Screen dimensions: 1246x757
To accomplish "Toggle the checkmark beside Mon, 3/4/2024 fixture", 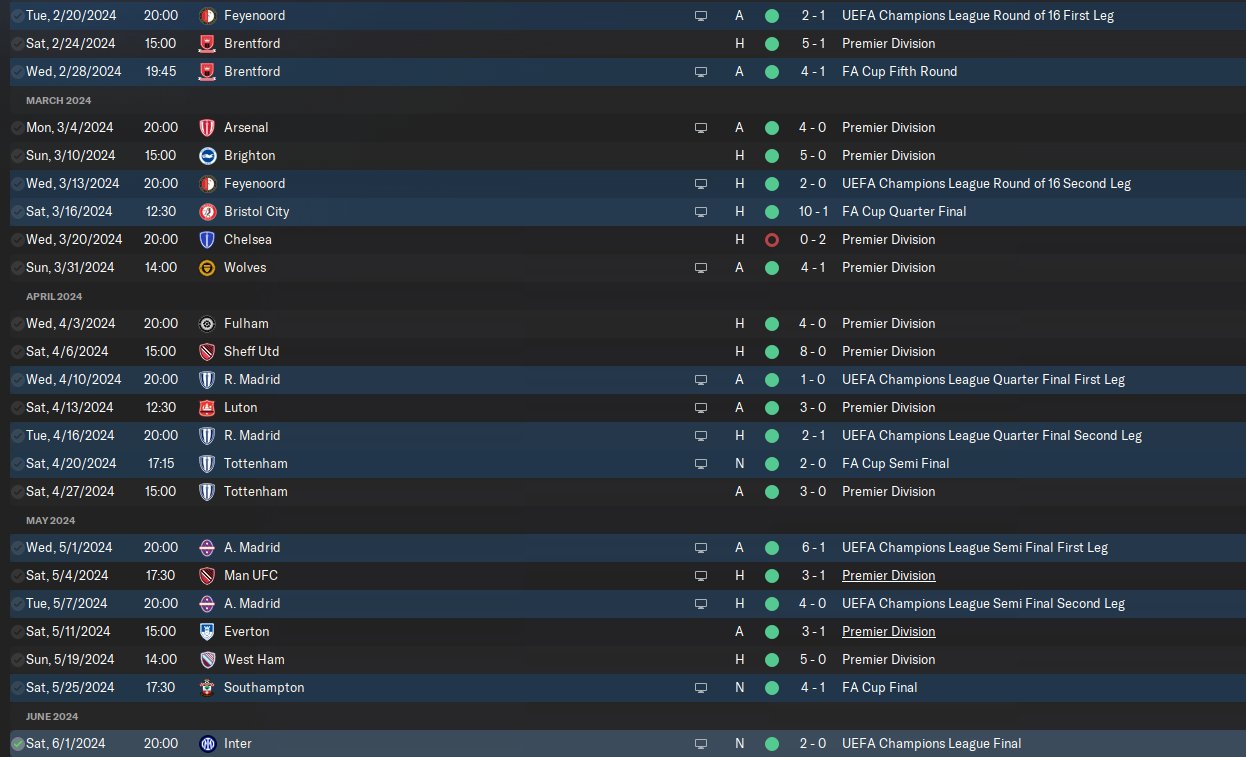I will (17, 128).
